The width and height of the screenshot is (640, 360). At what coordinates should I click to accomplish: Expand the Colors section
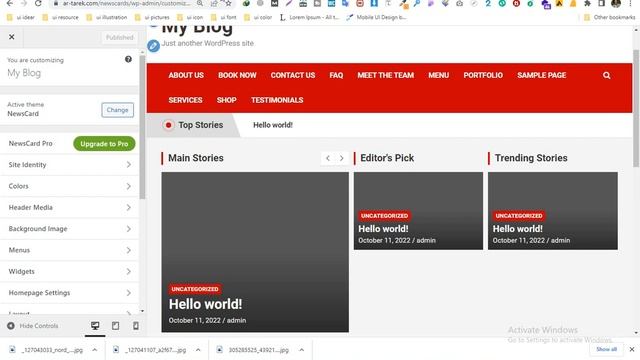(69, 186)
